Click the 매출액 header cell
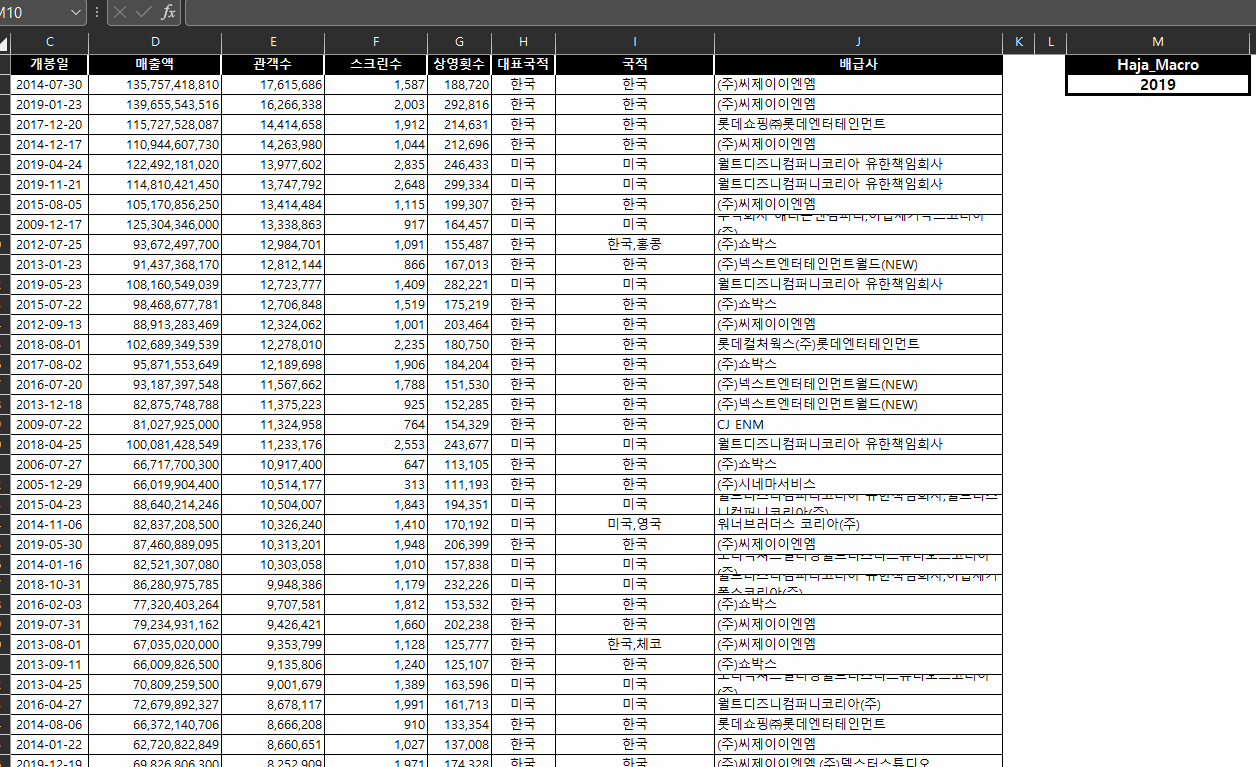Screen dimensions: 1256x767 155,64
